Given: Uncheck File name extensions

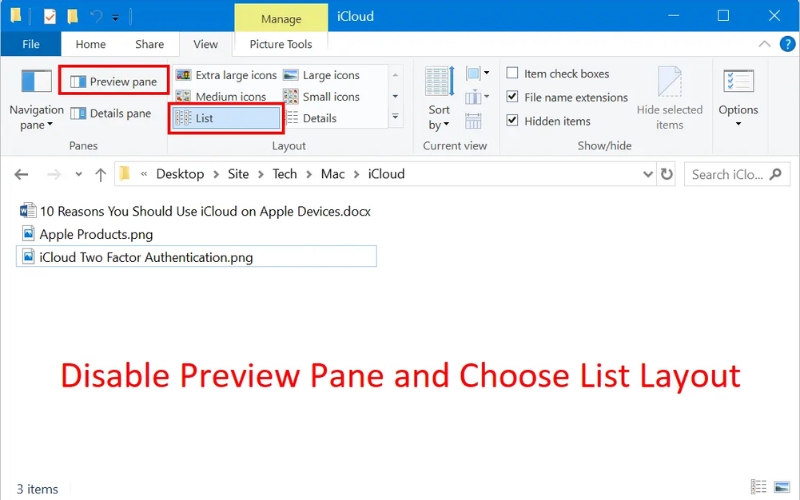Looking at the screenshot, I should click(512, 96).
